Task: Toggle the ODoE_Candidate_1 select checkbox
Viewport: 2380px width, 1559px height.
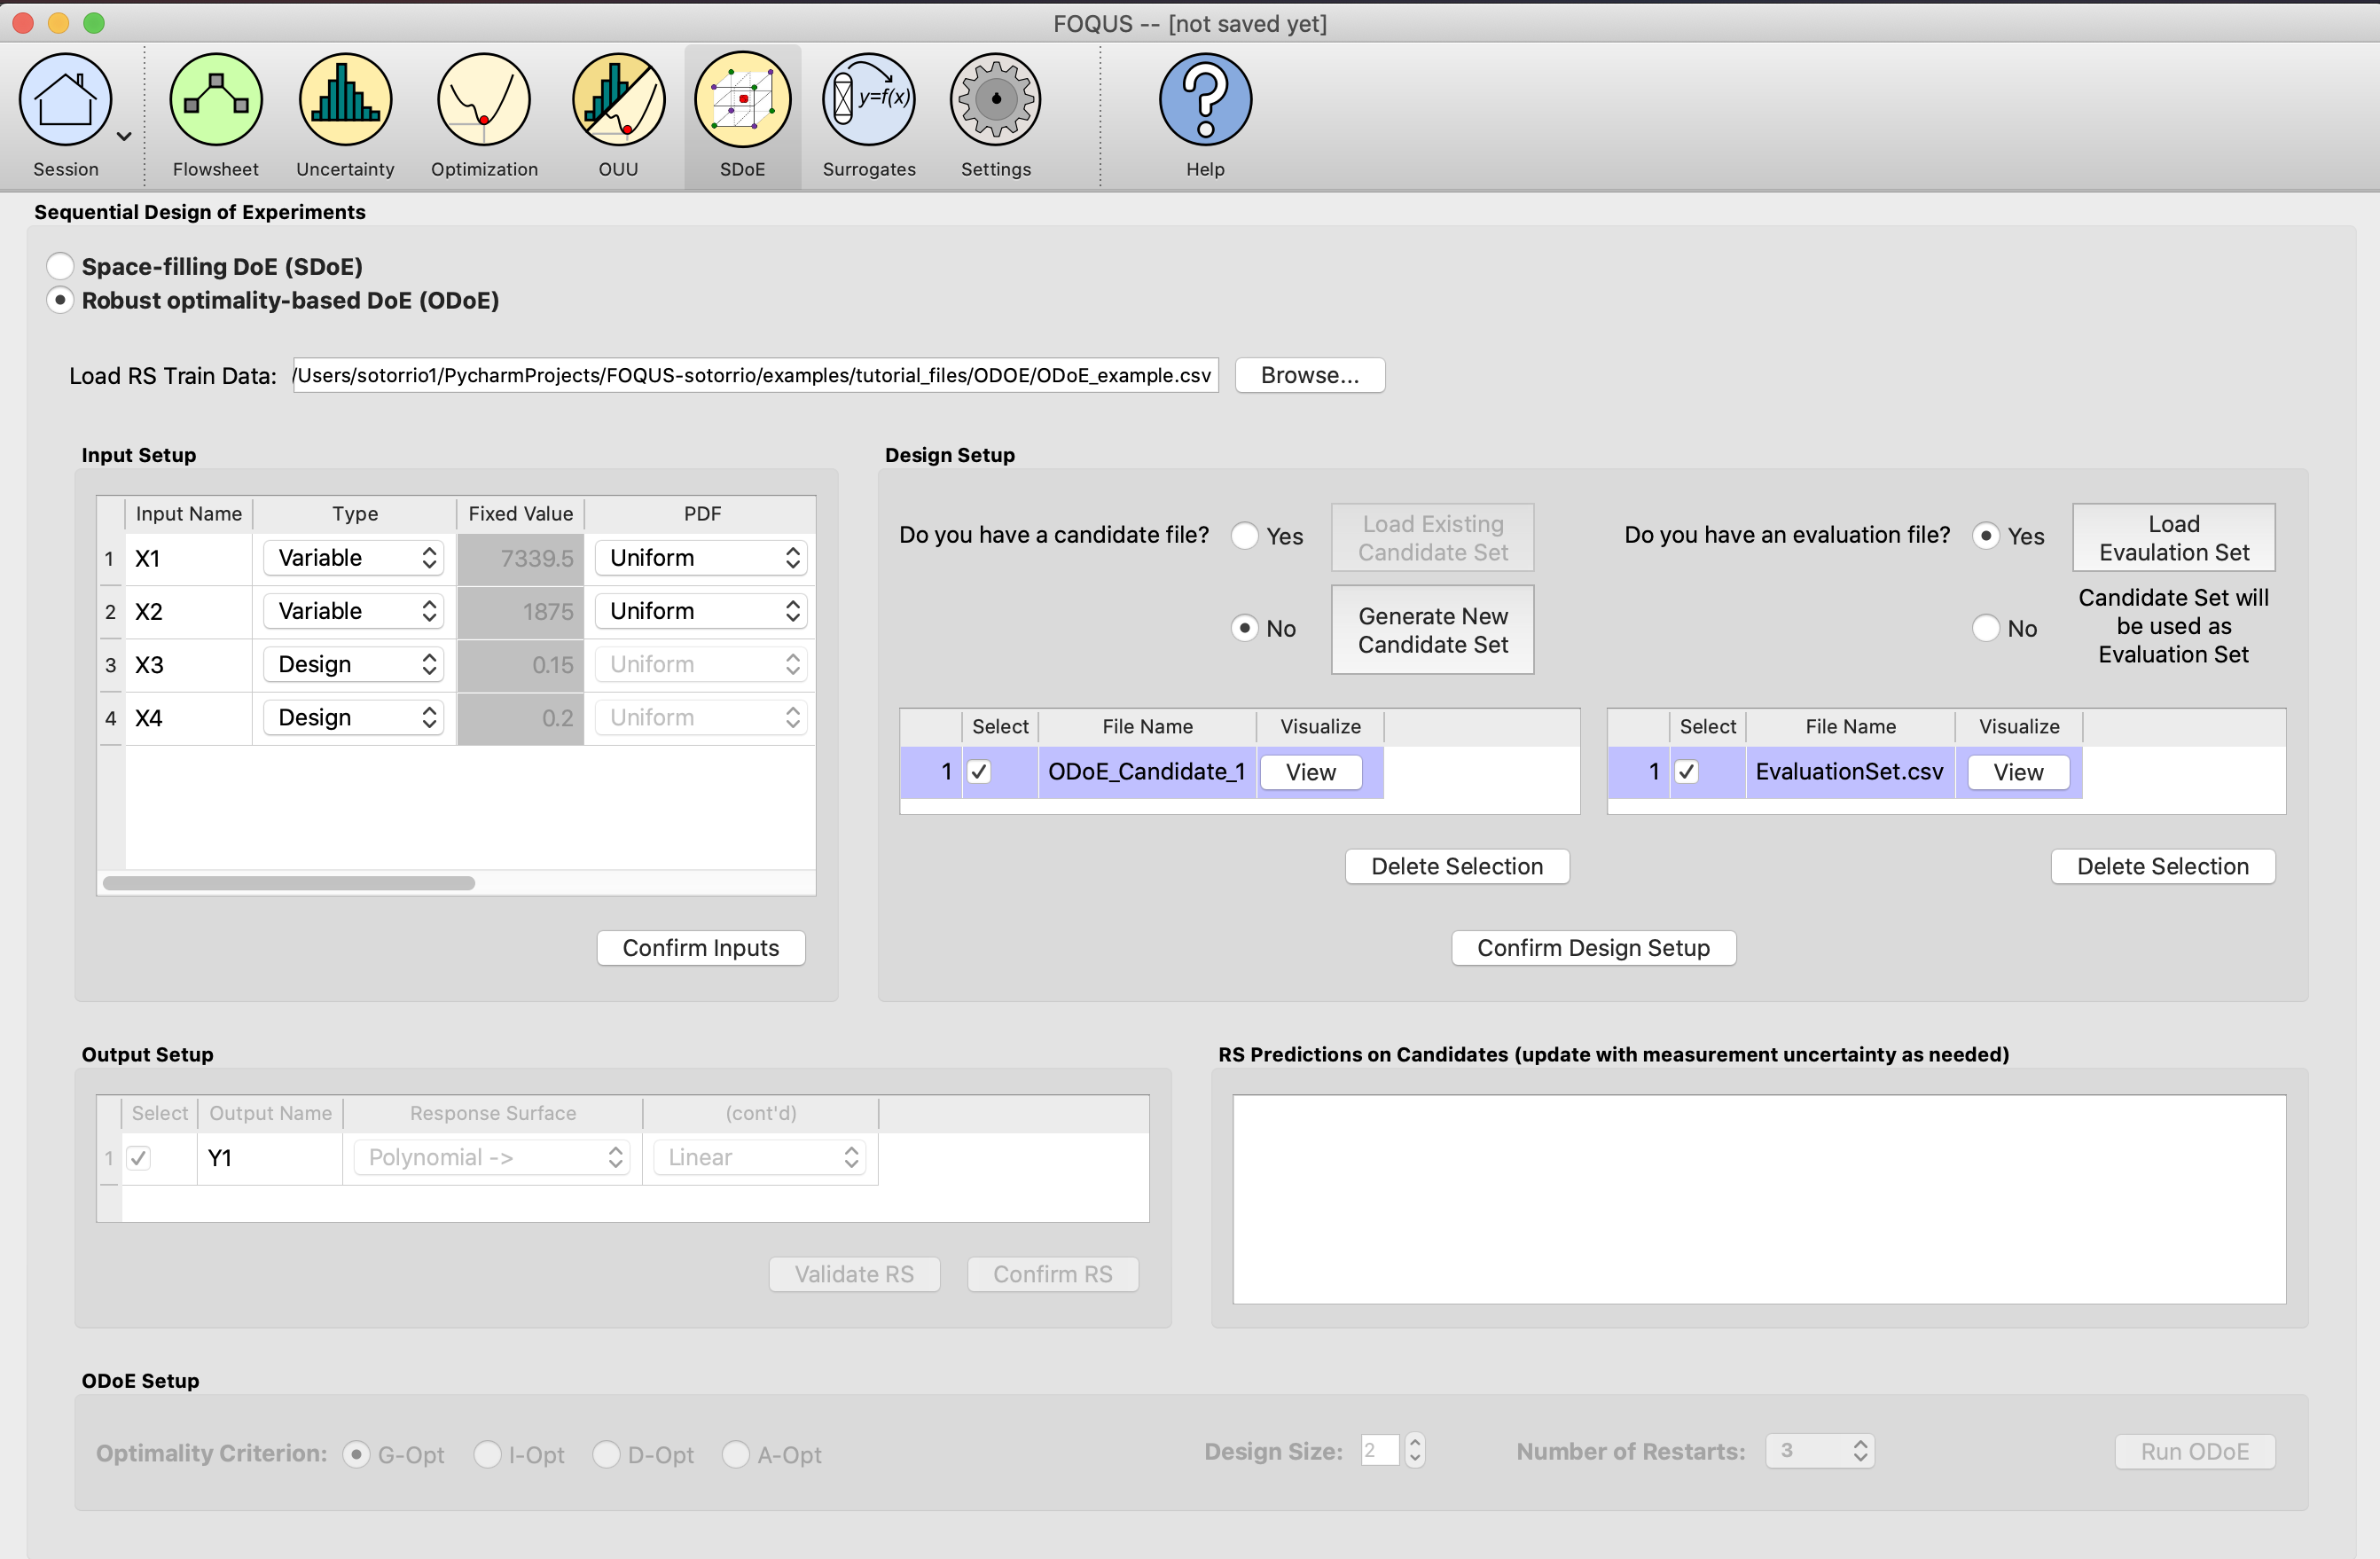Action: (x=980, y=772)
